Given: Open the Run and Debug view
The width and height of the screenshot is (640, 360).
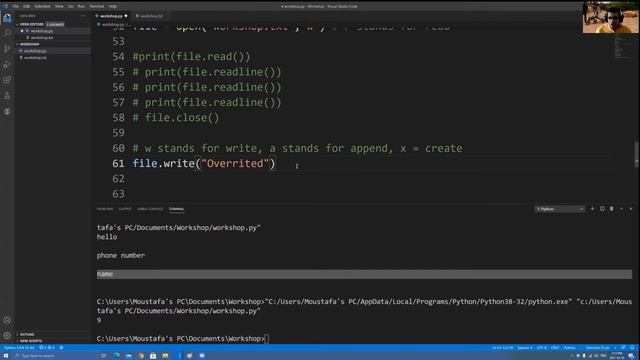Looking at the screenshot, I should (x=7, y=64).
